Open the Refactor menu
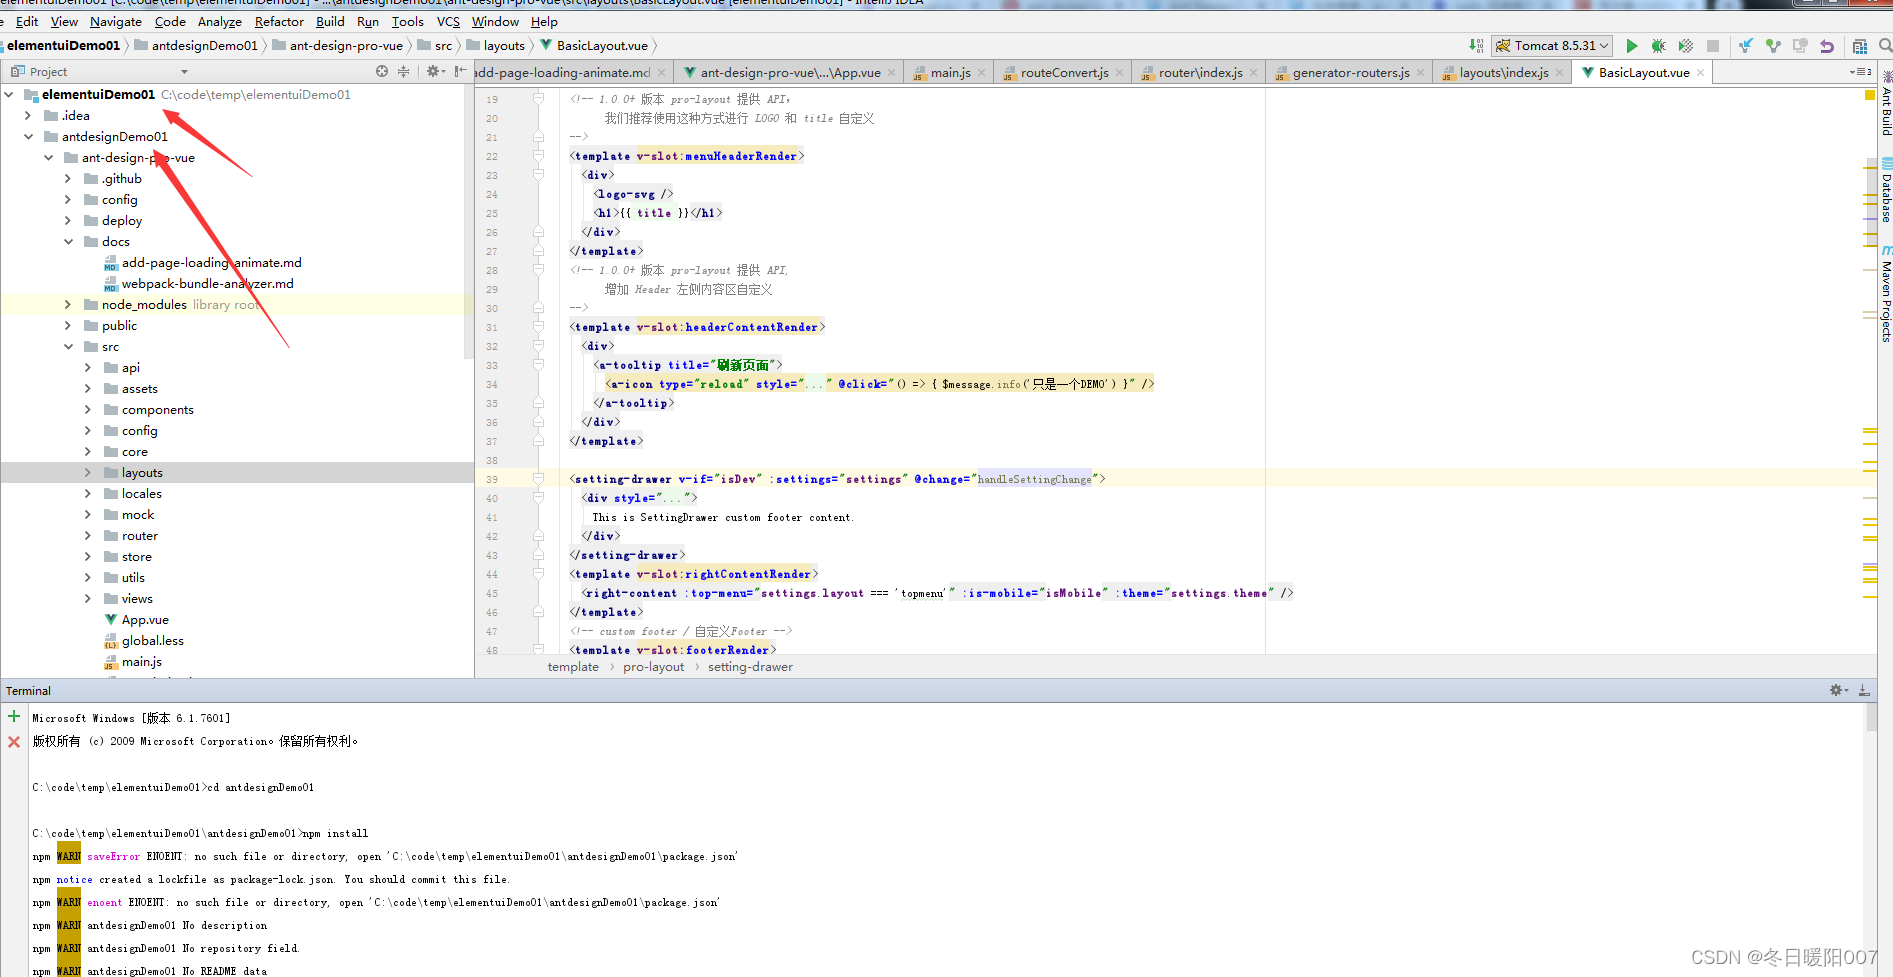This screenshot has height=977, width=1893. tap(279, 21)
